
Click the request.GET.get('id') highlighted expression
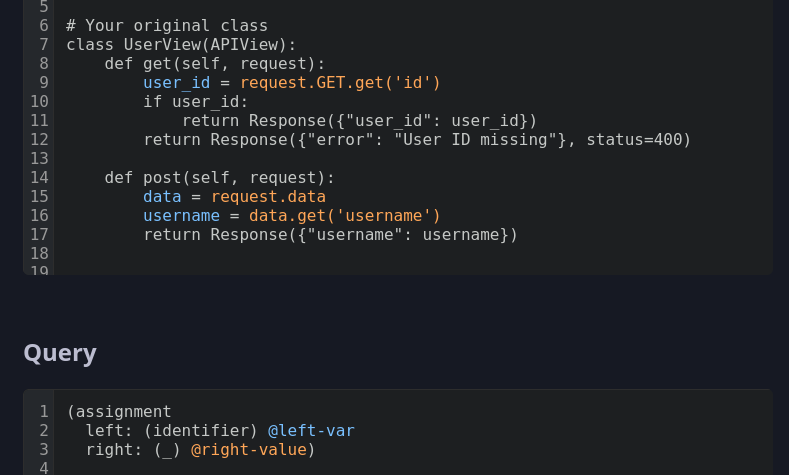pyautogui.click(x=340, y=83)
